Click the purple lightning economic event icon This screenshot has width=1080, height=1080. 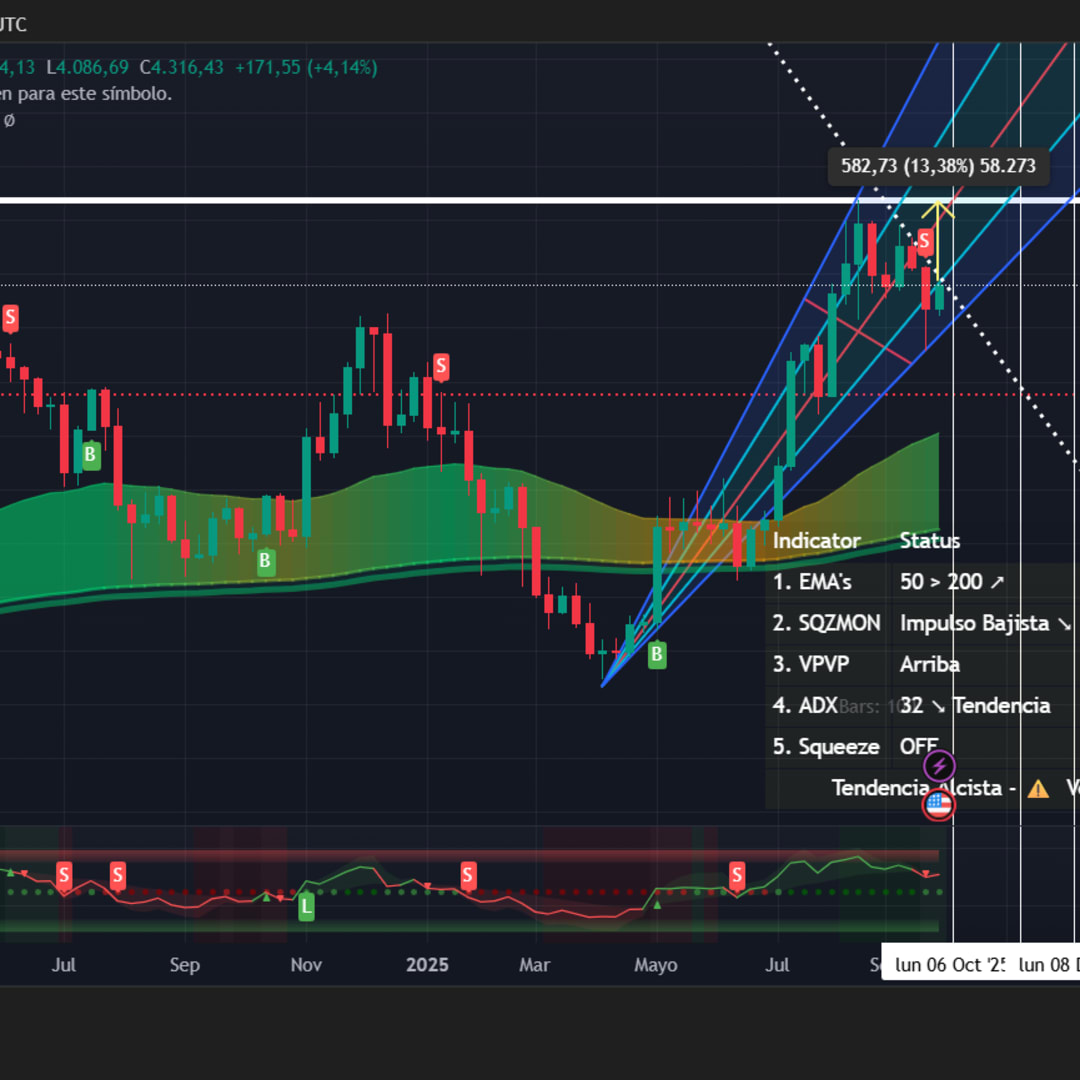click(x=938, y=765)
